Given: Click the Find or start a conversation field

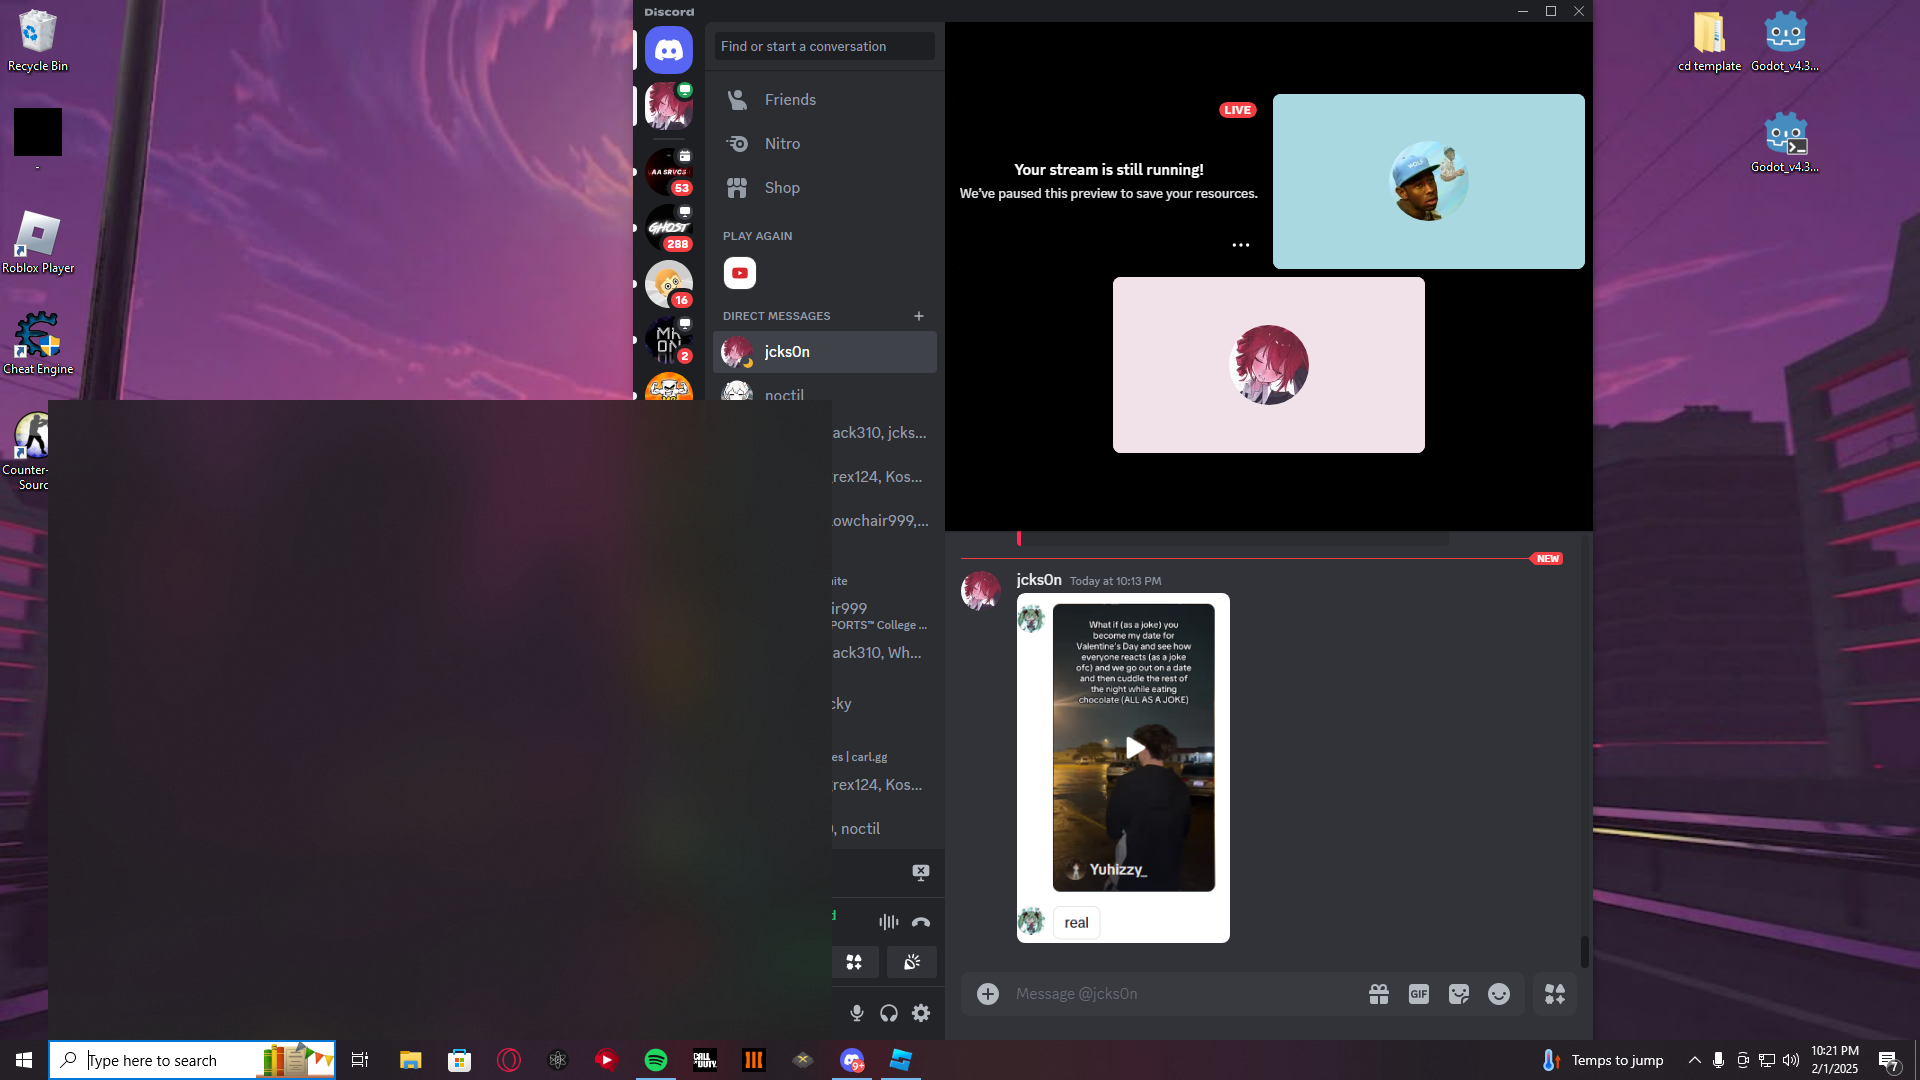Looking at the screenshot, I should [x=824, y=46].
